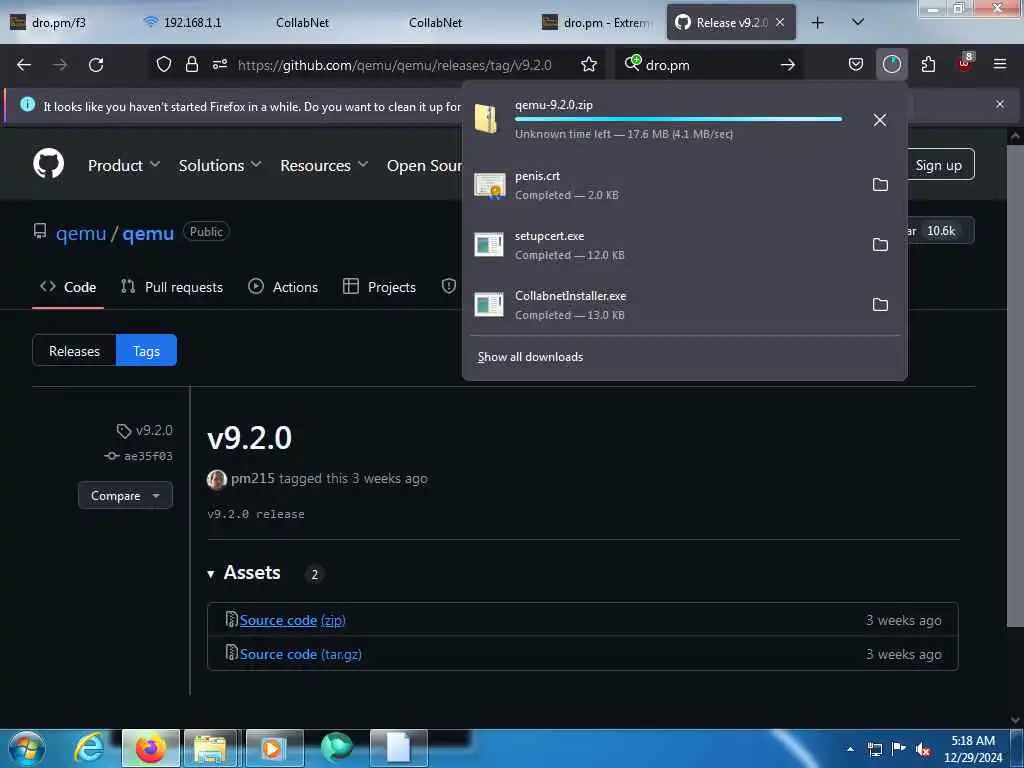Open Windows Explorer from the taskbar
1024x768 pixels.
tap(210, 748)
